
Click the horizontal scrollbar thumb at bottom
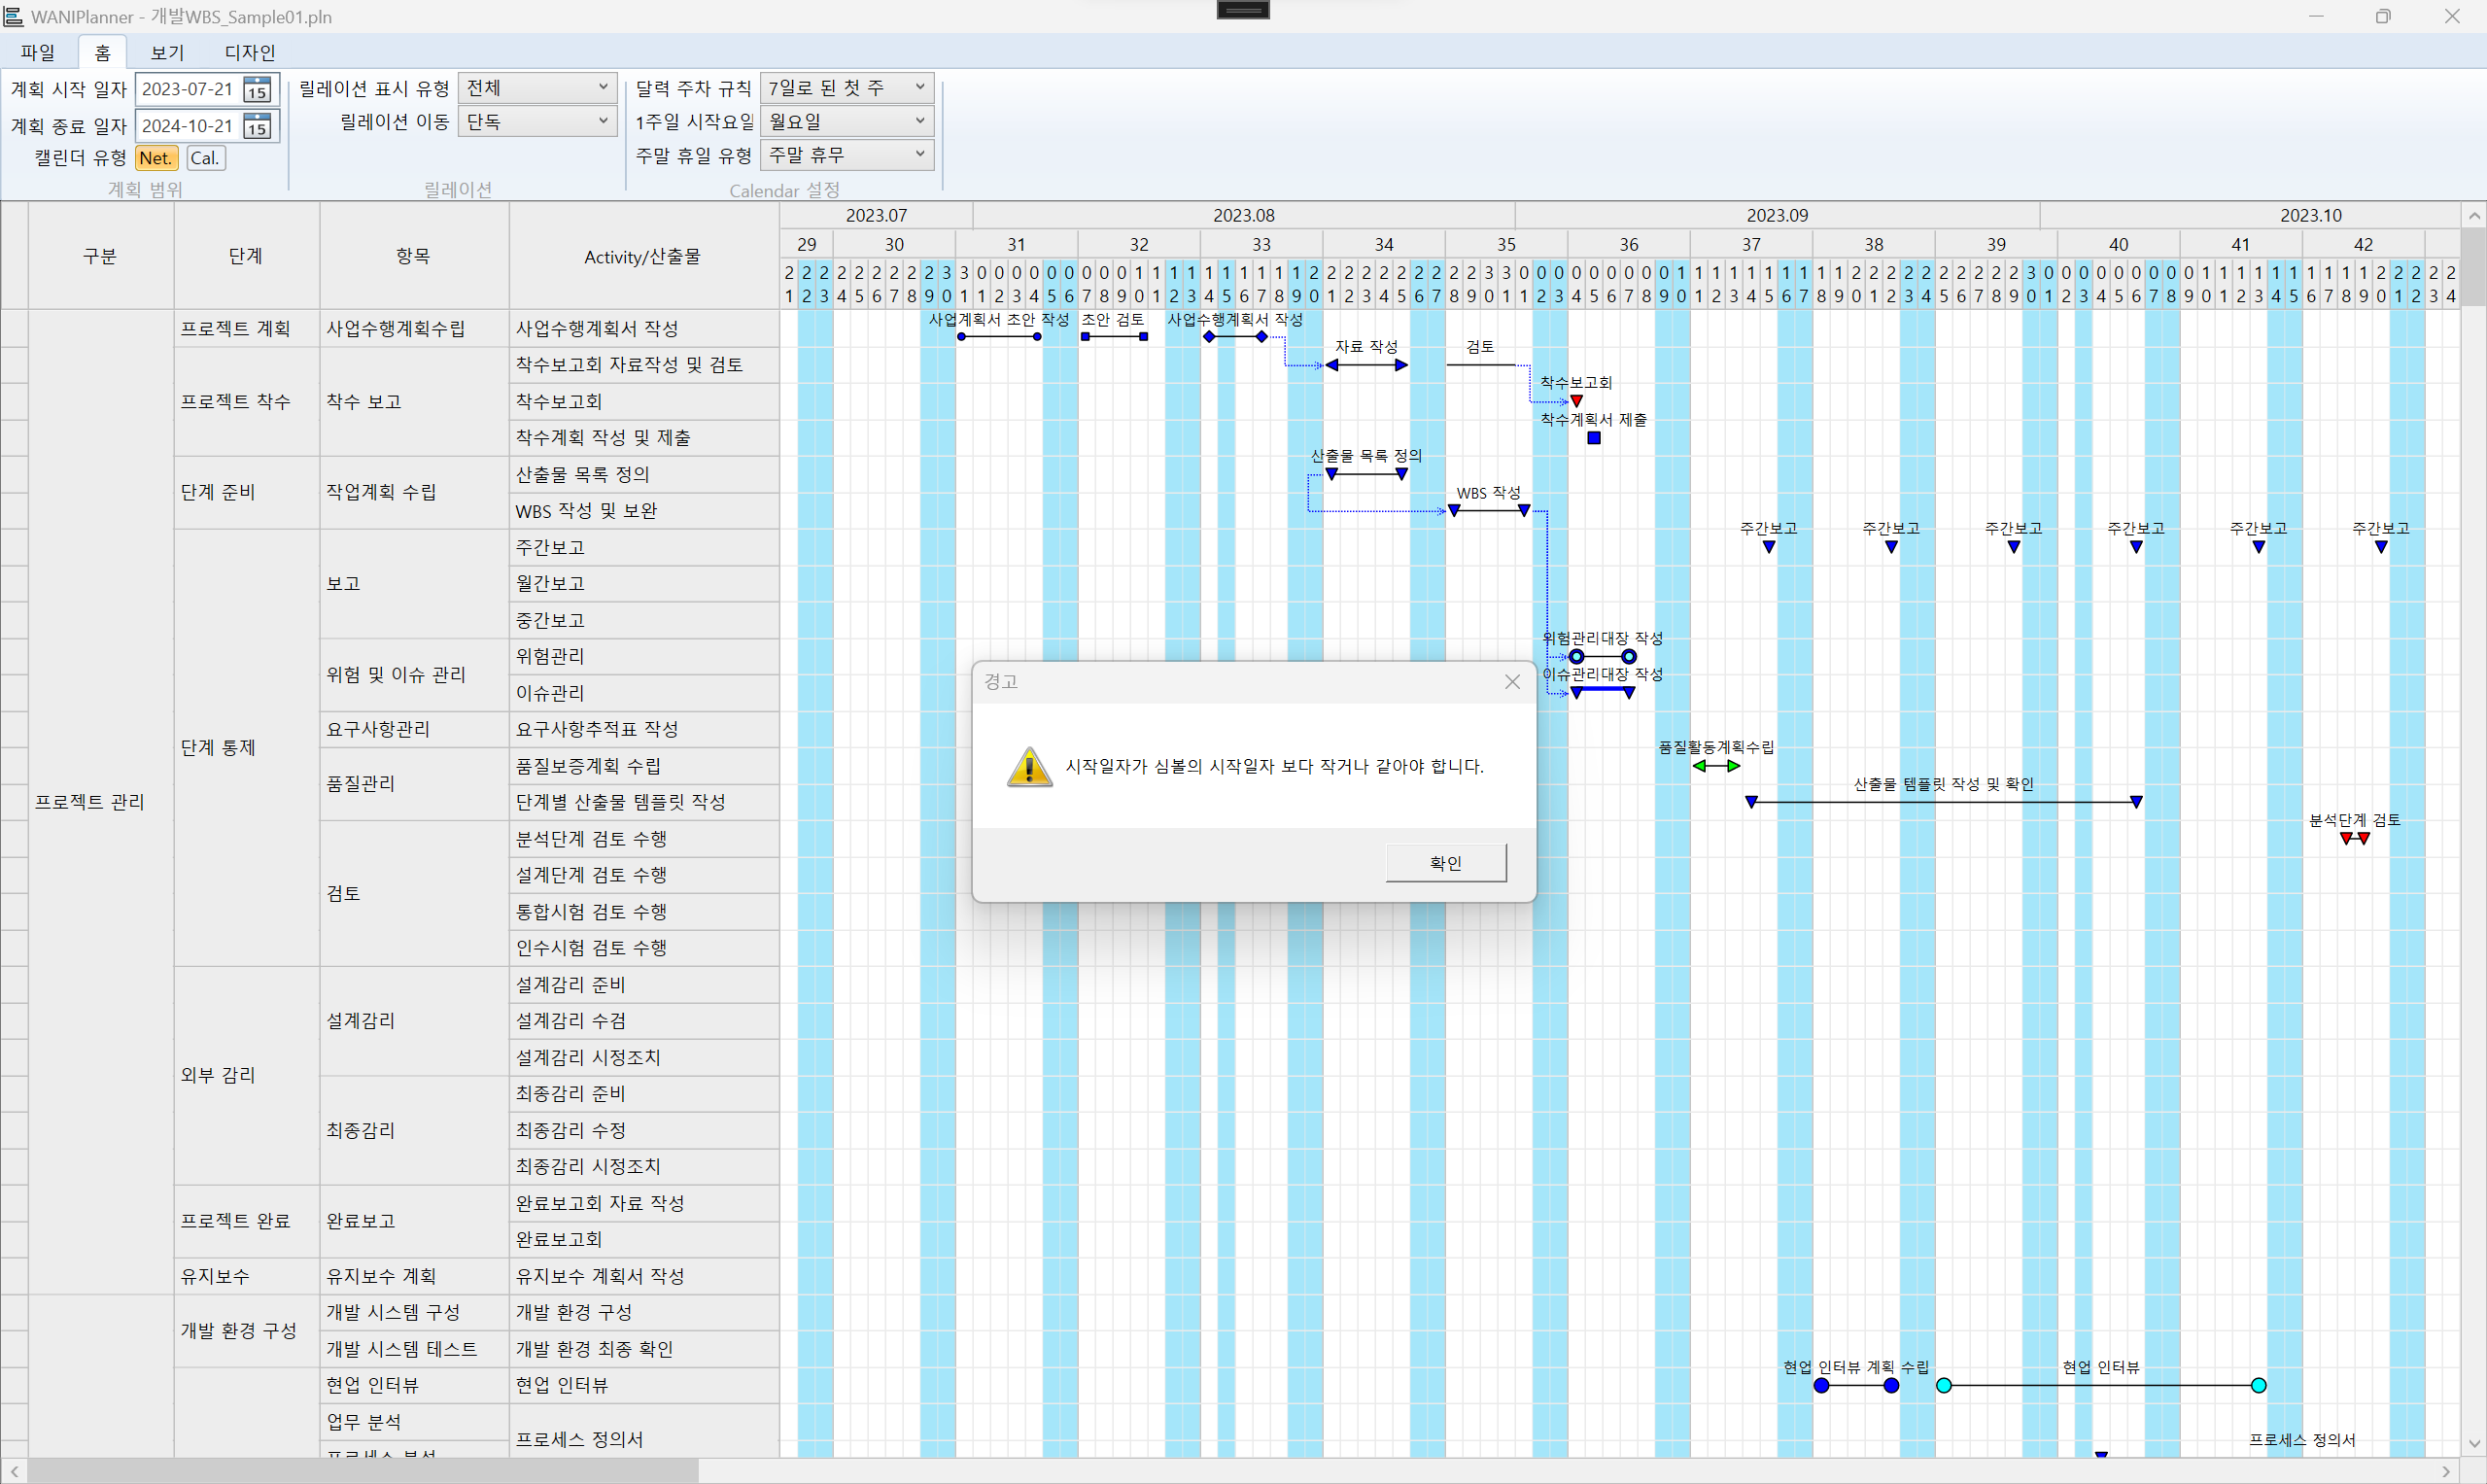(x=362, y=1471)
